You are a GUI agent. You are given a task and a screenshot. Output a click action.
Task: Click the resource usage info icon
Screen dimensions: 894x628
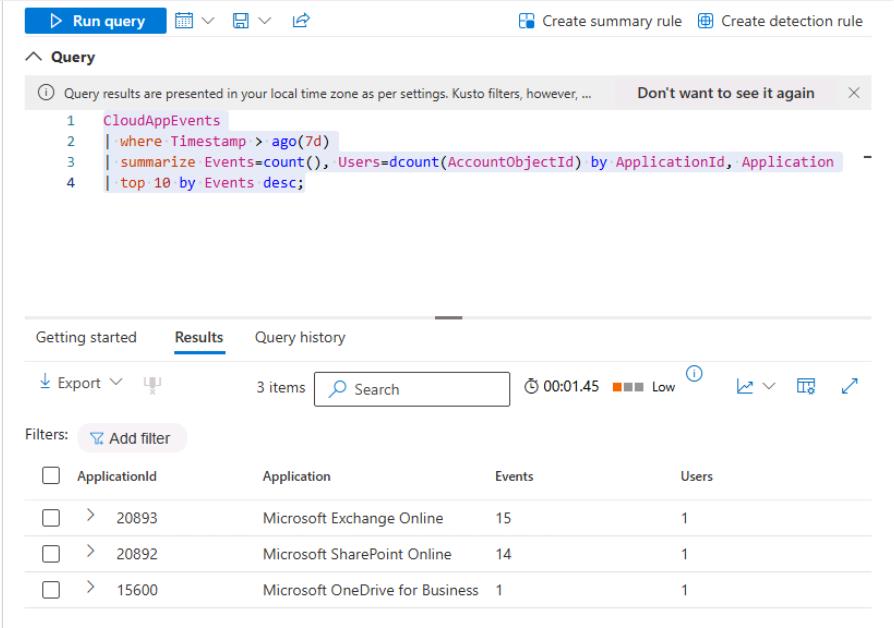695,374
